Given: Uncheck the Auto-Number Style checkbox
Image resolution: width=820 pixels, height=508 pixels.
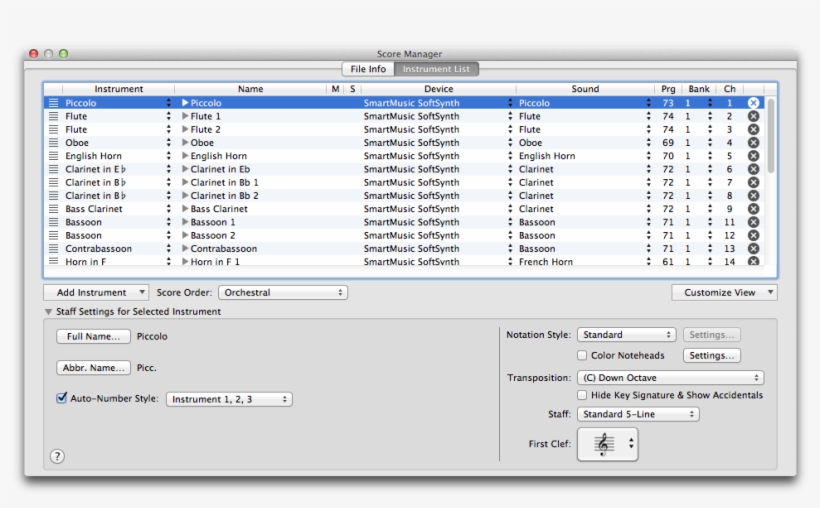Looking at the screenshot, I should click(x=62, y=398).
